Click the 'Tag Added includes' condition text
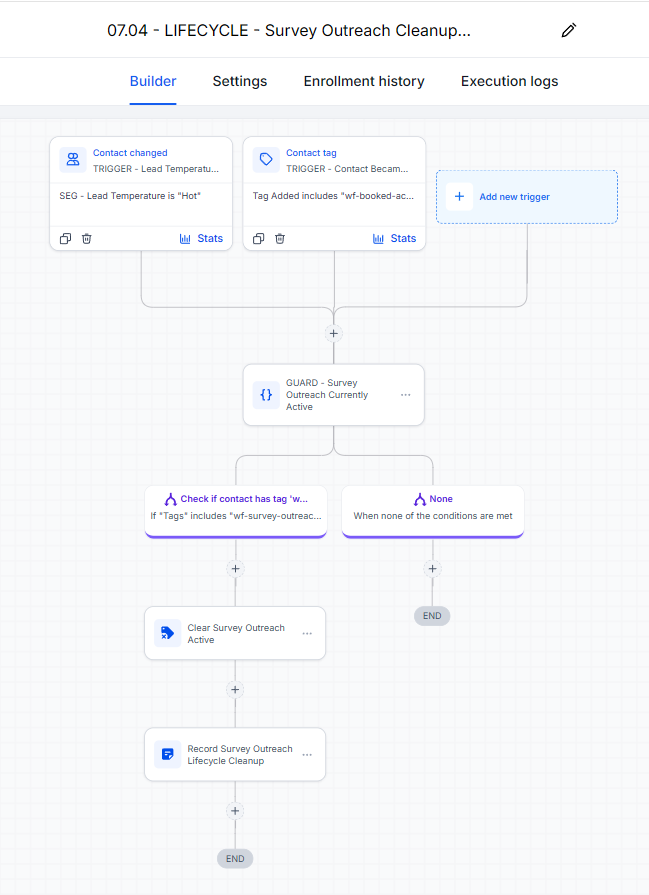 333,196
